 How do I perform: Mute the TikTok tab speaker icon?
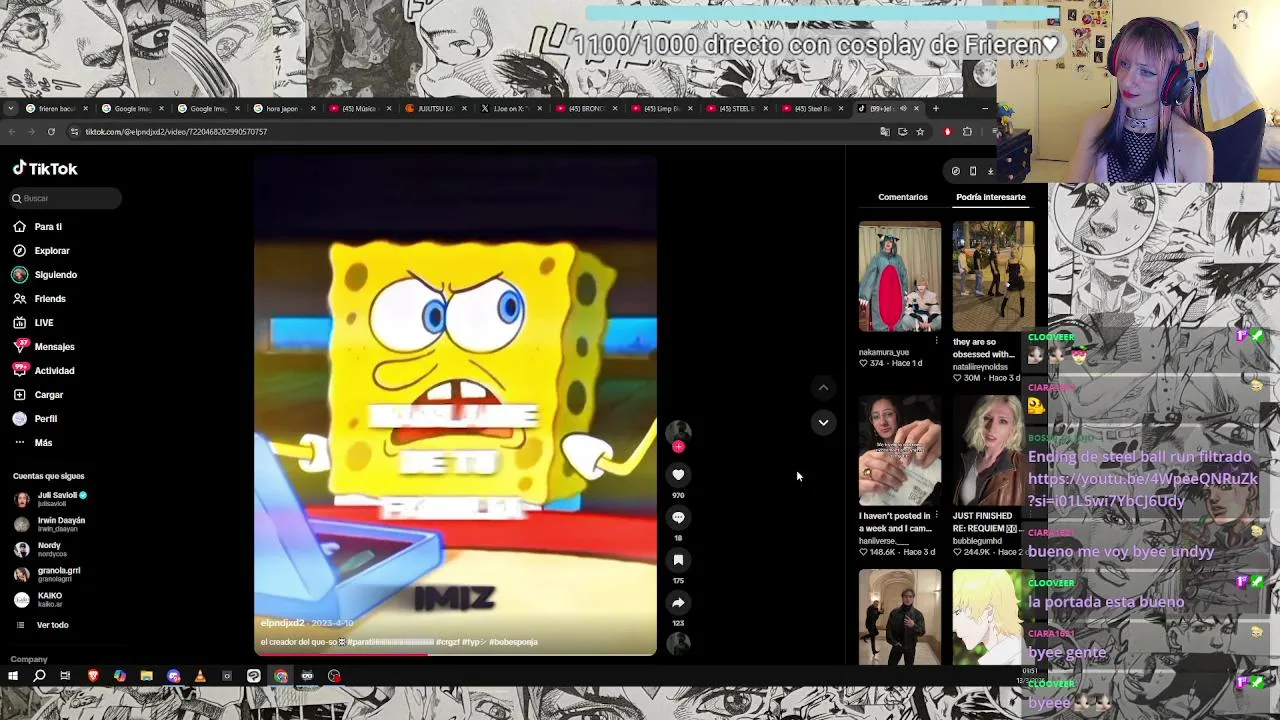pos(903,108)
